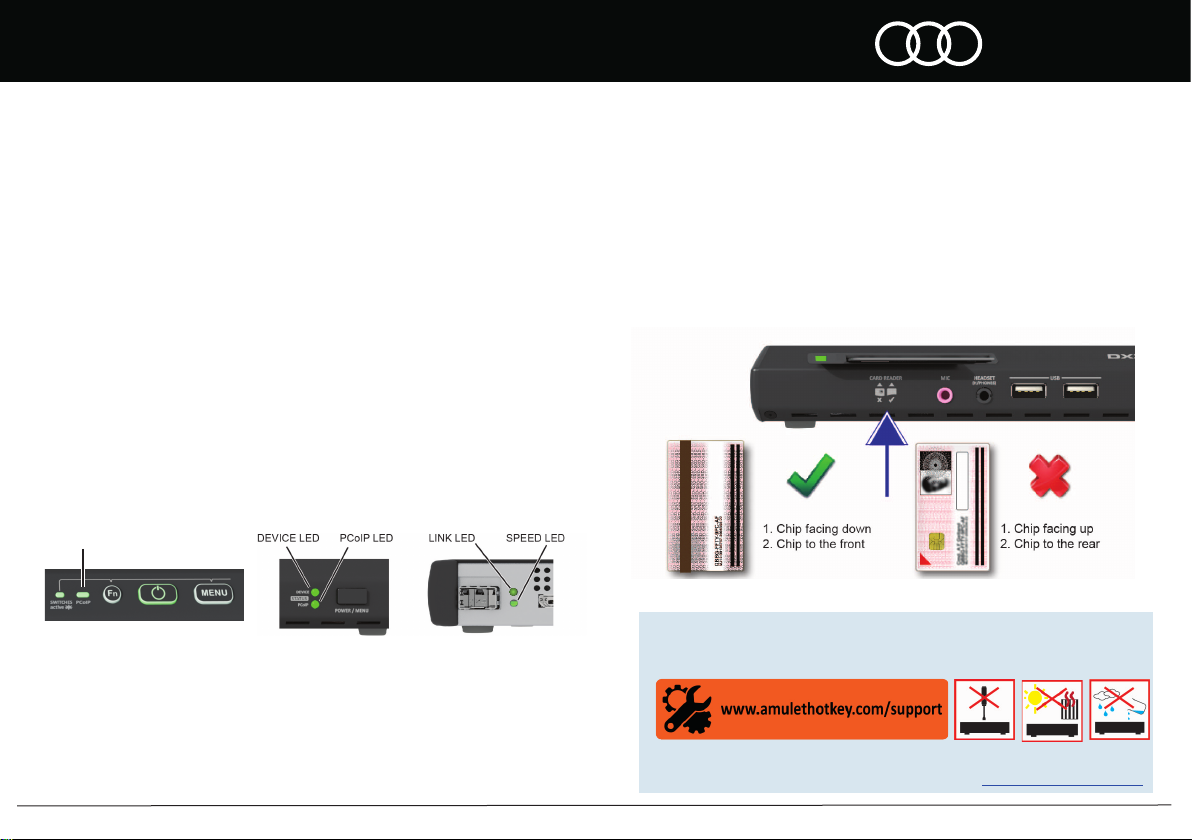Click the MENU button on panel image

click(214, 593)
